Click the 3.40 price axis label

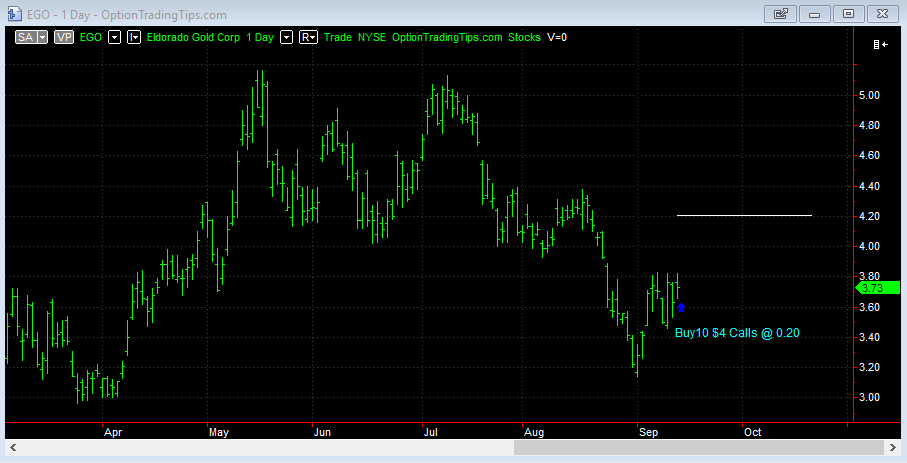(x=869, y=337)
